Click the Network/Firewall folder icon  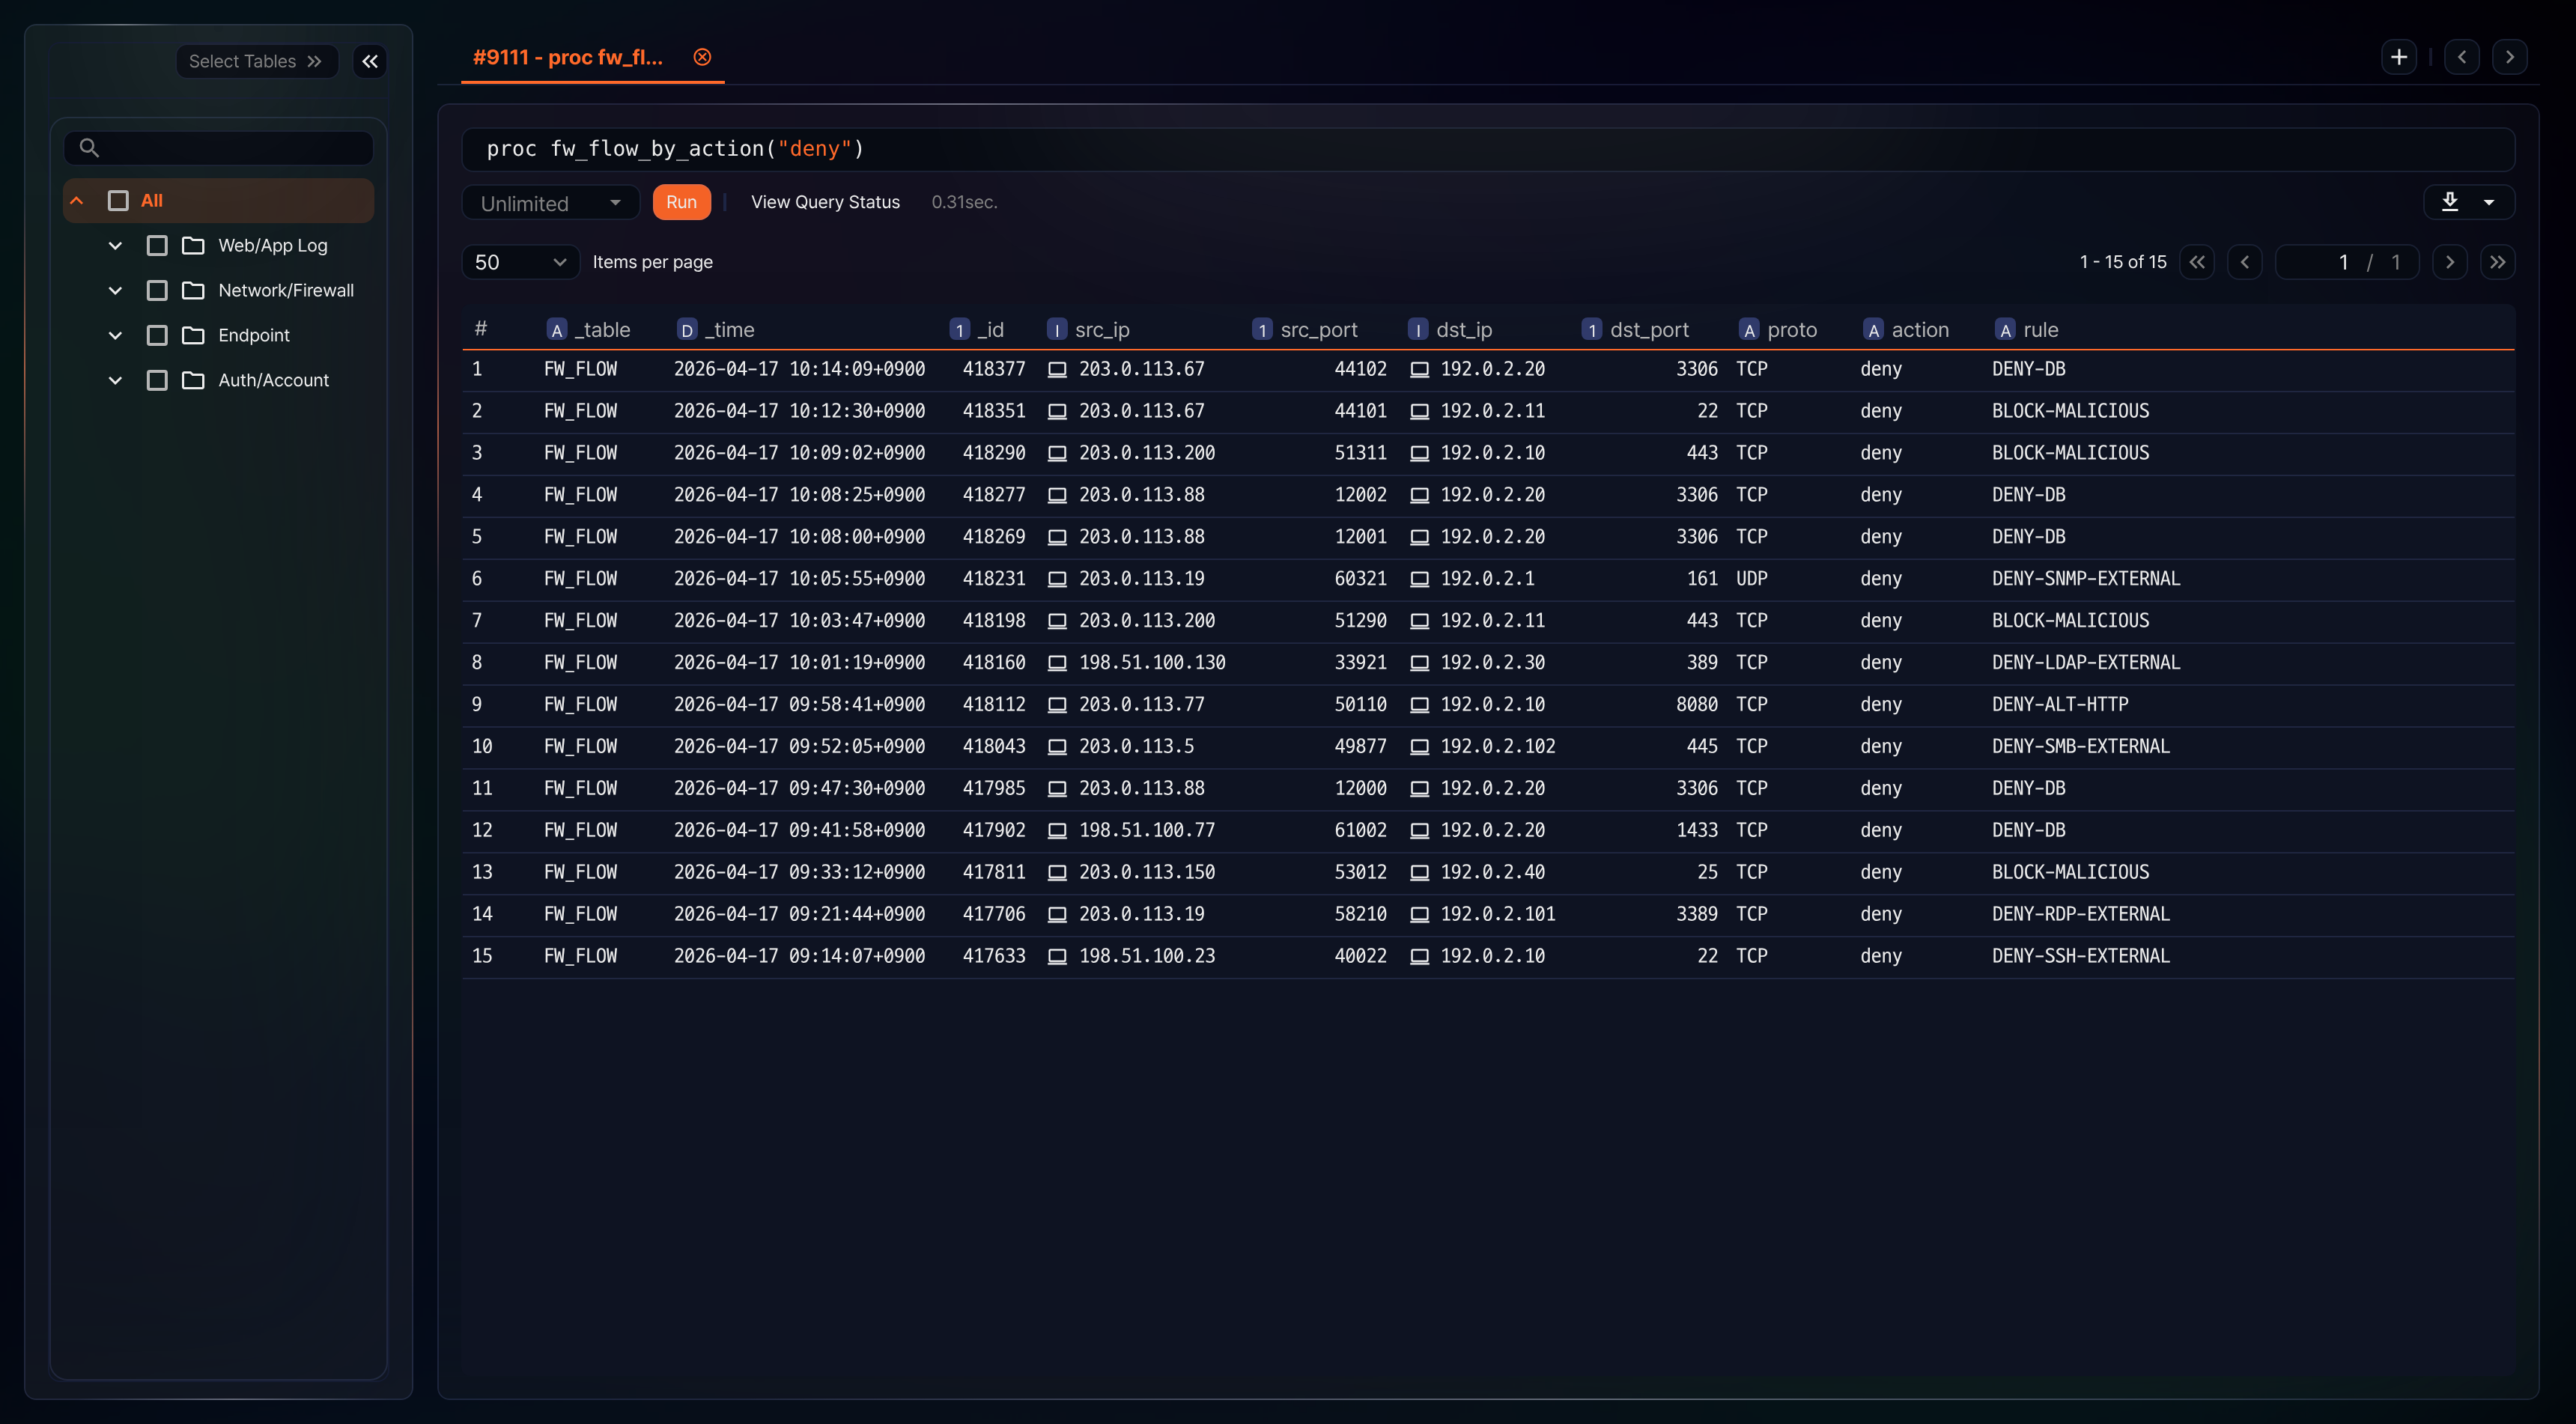[193, 290]
